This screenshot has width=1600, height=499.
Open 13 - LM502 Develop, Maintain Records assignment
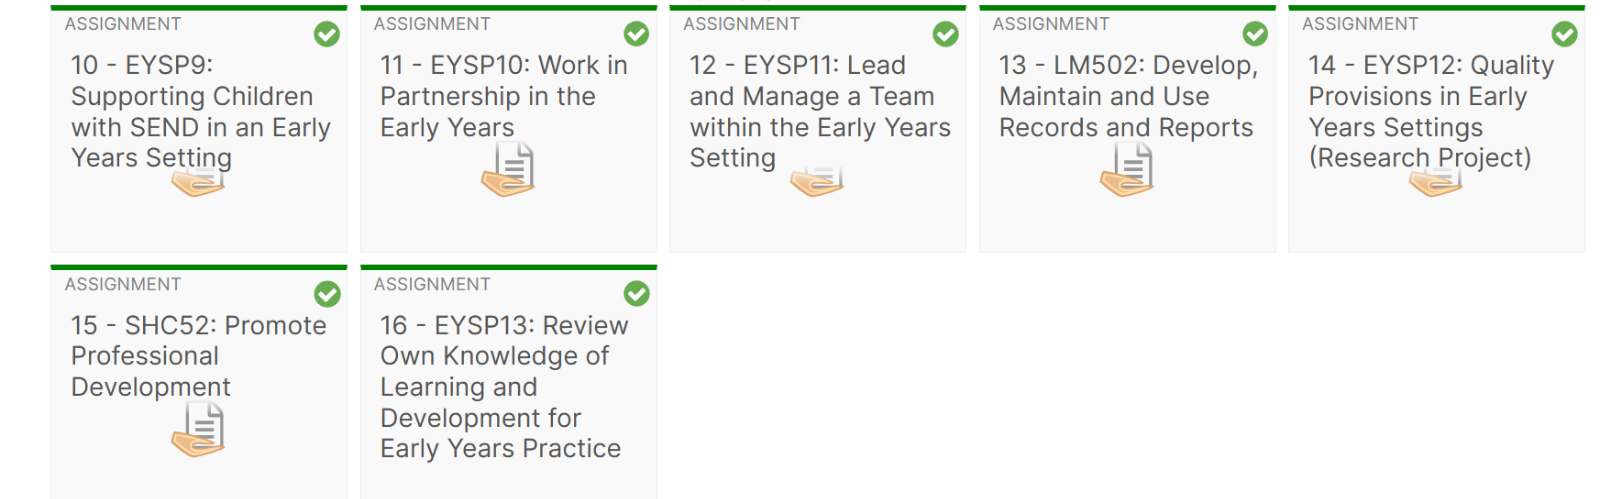coord(1127,96)
